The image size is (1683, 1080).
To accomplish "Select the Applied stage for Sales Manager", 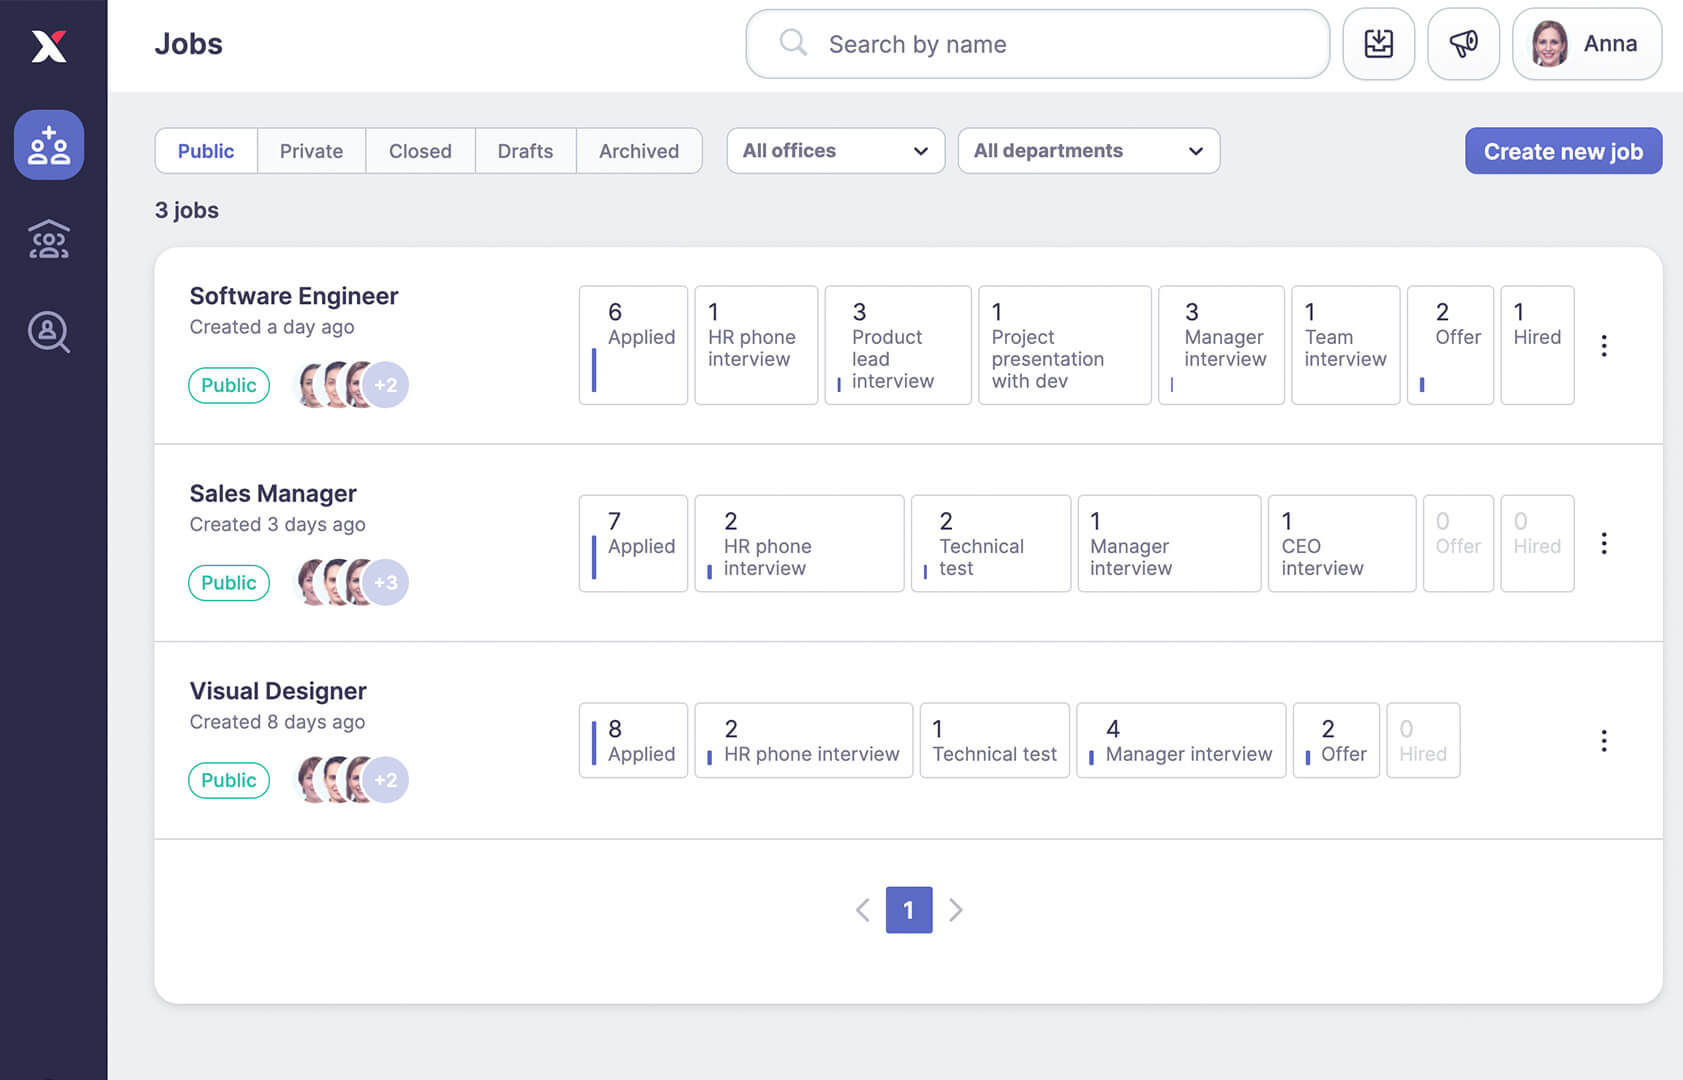I will (633, 544).
